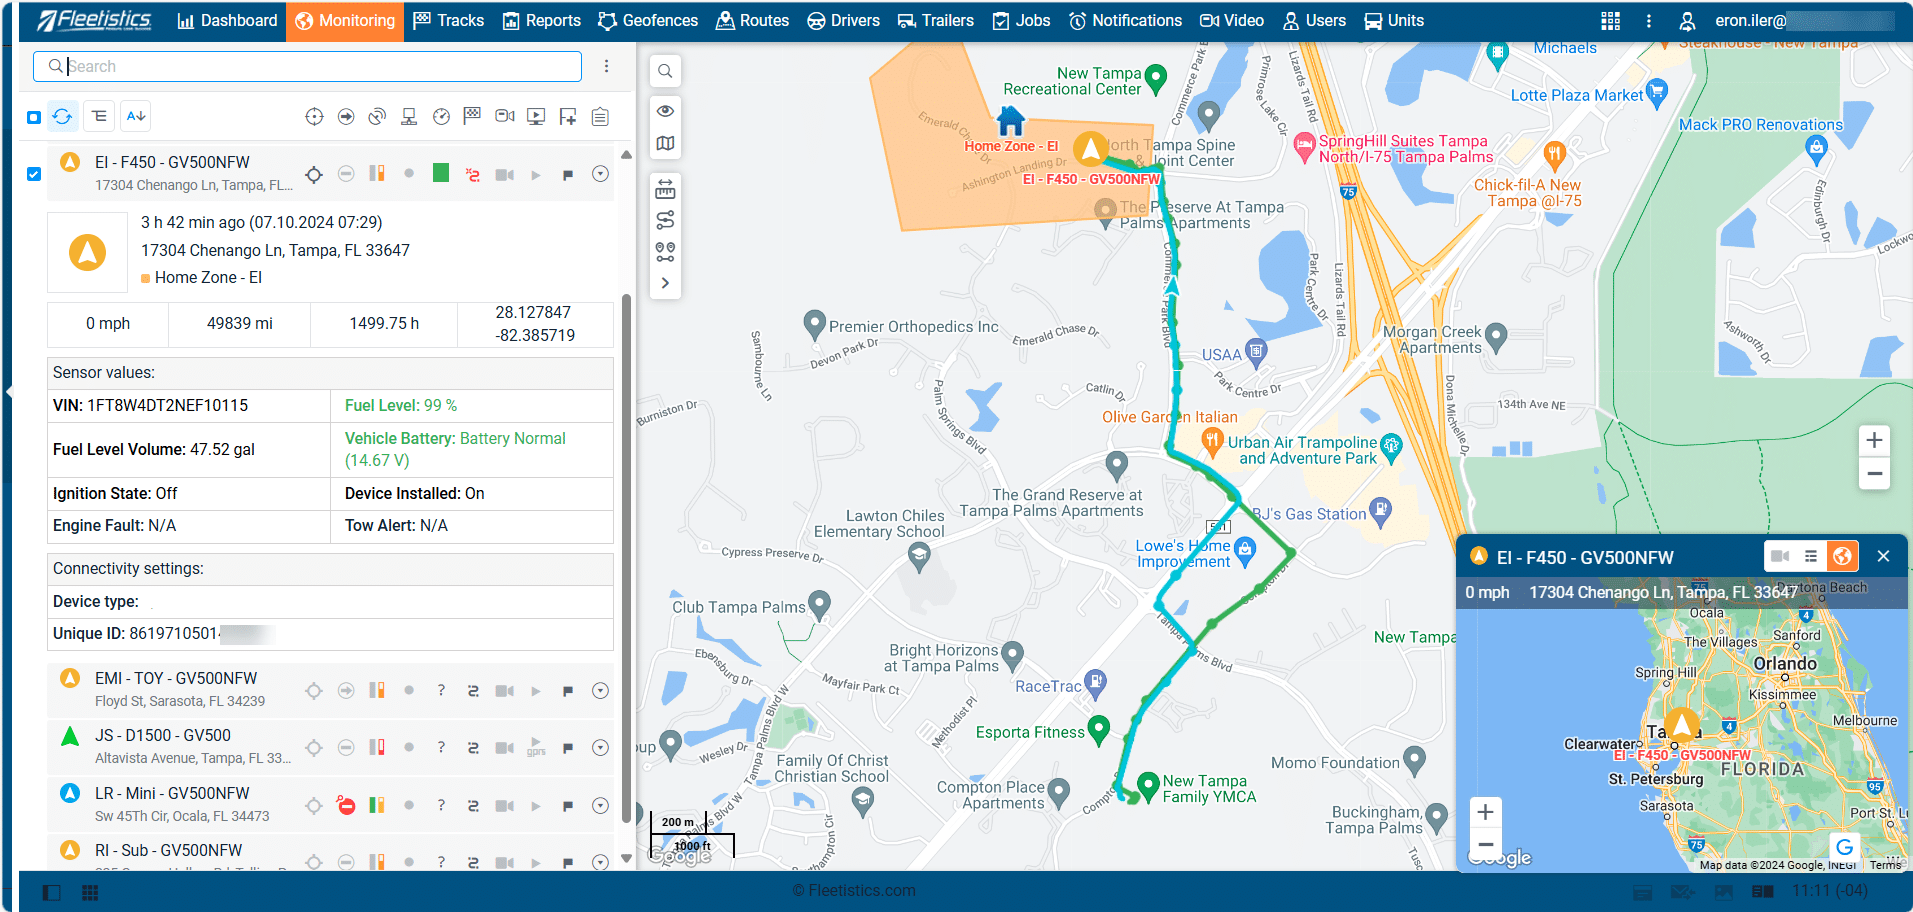Select the map ruler measurement tool
The width and height of the screenshot is (1913, 912).
[665, 189]
